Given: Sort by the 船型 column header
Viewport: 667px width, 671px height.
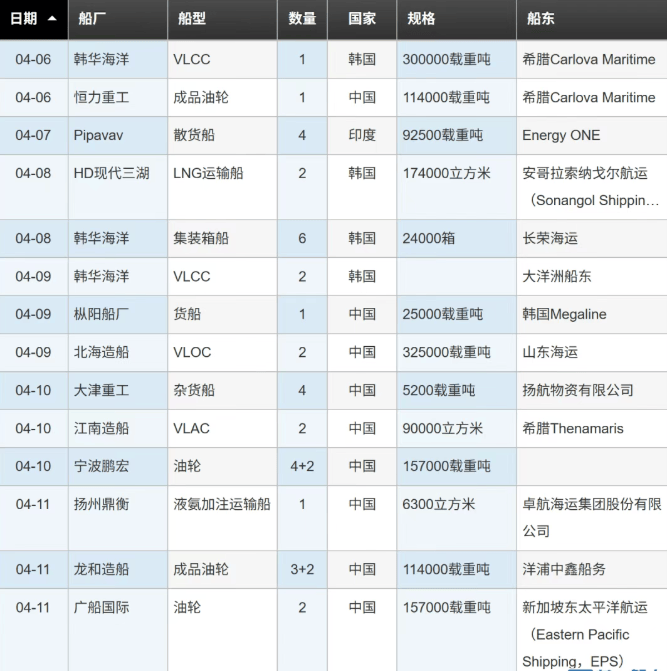Looking at the screenshot, I should [x=192, y=19].
